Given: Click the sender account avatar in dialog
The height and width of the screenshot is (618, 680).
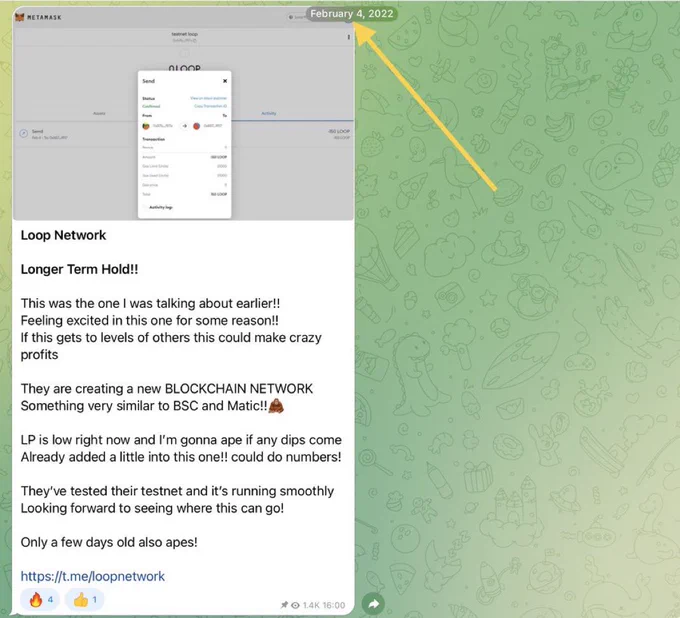Looking at the screenshot, I should click(146, 126).
